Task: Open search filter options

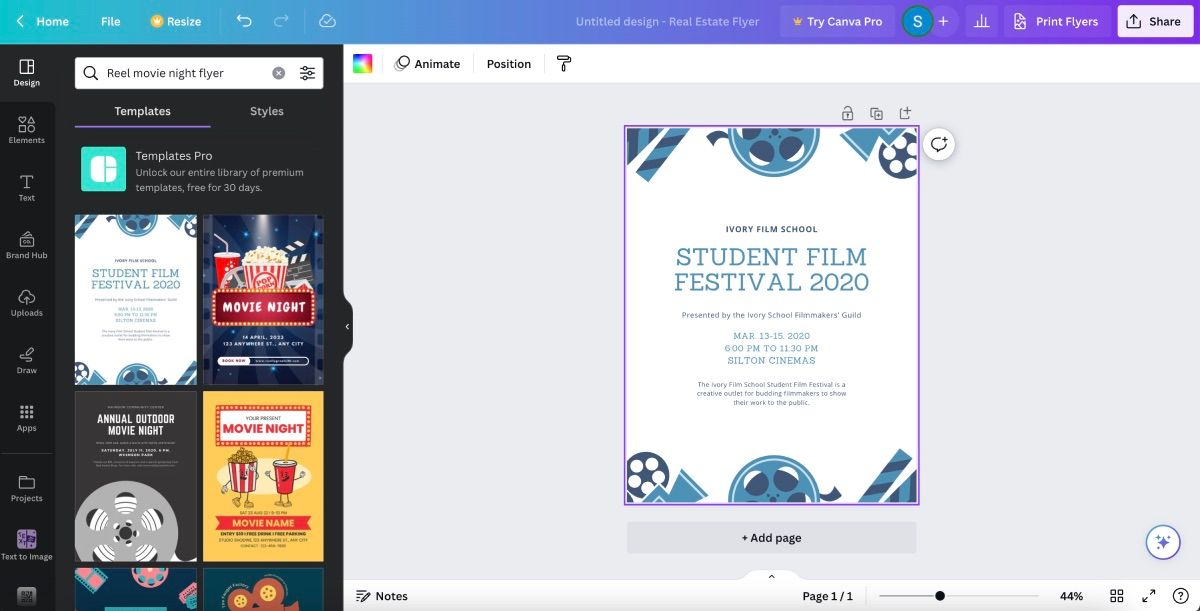Action: (308, 72)
